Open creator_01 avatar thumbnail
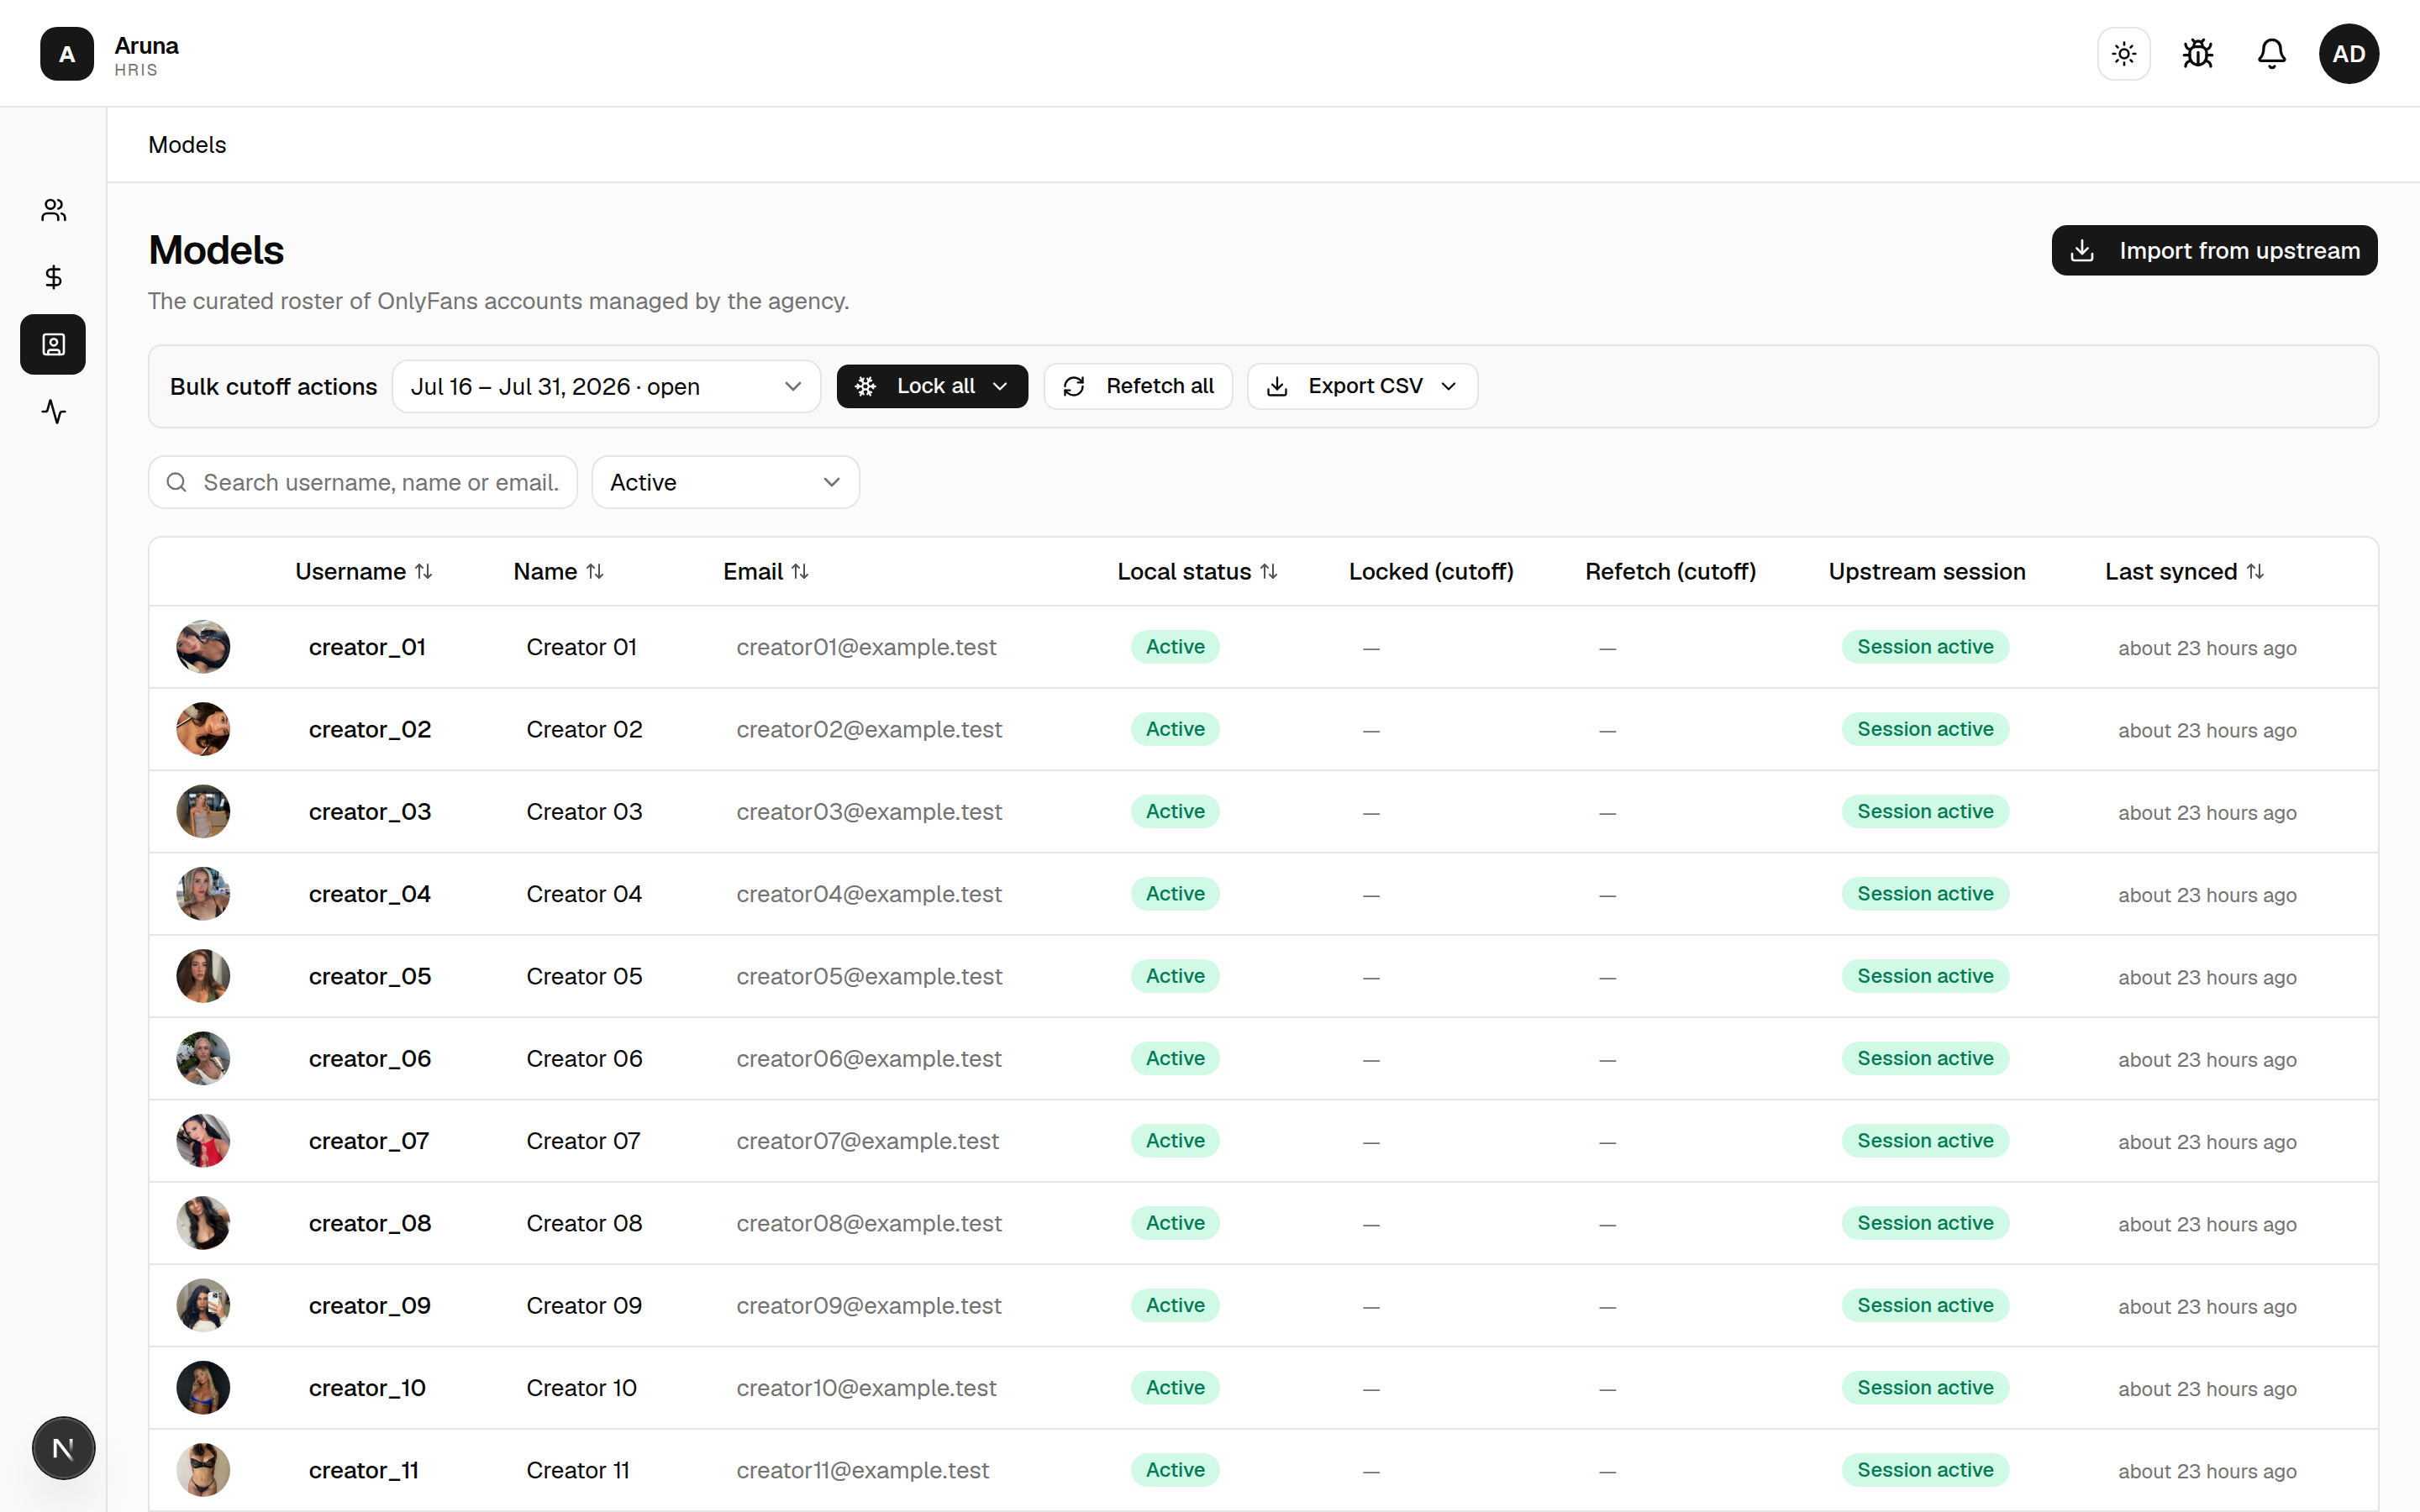The image size is (2420, 1512). tap(203, 647)
